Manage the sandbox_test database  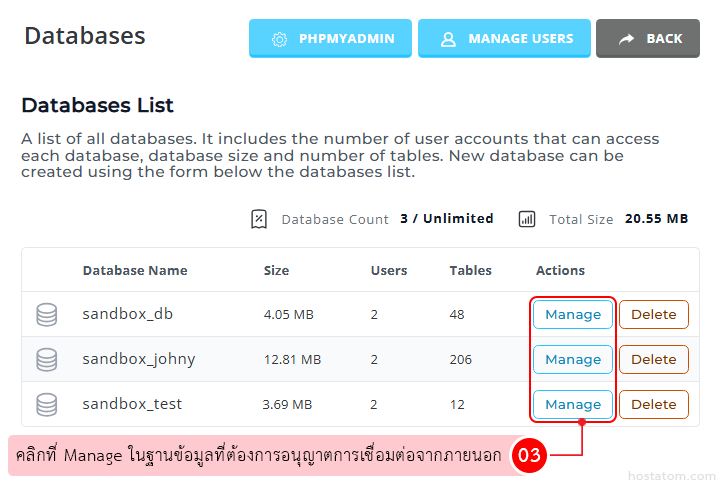tap(572, 404)
